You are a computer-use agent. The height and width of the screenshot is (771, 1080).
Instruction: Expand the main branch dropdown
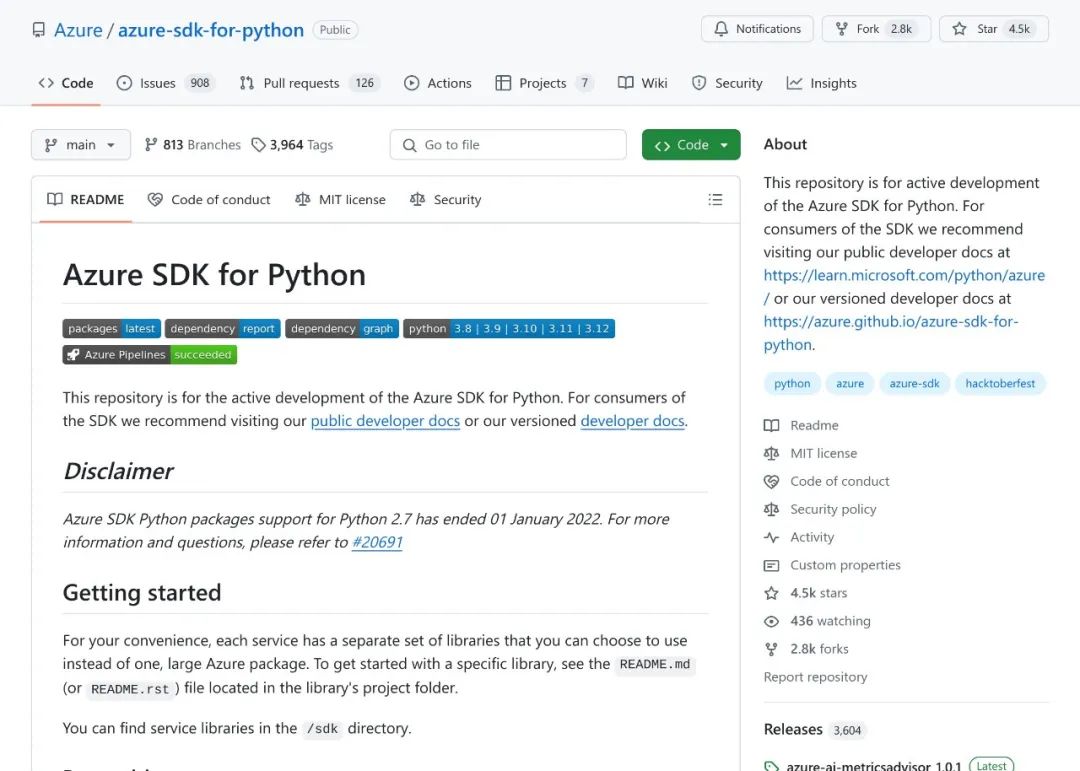click(x=81, y=145)
